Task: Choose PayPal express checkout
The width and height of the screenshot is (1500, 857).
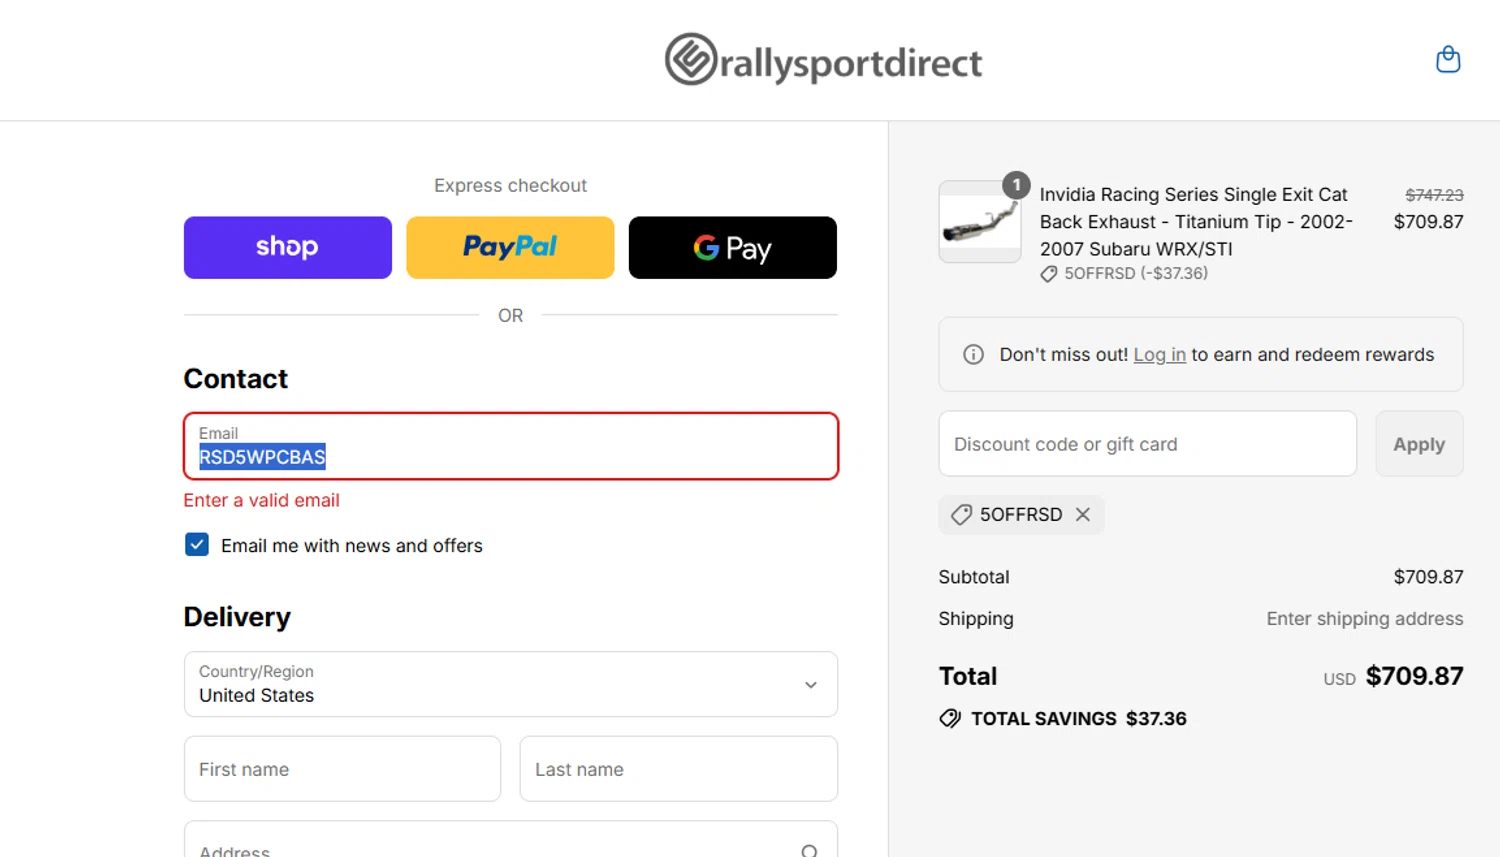Action: (510, 247)
